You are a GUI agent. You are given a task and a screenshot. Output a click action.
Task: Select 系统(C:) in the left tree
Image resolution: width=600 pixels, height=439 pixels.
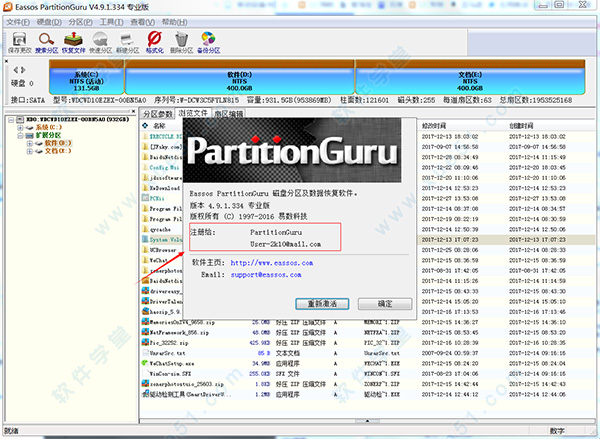click(49, 127)
